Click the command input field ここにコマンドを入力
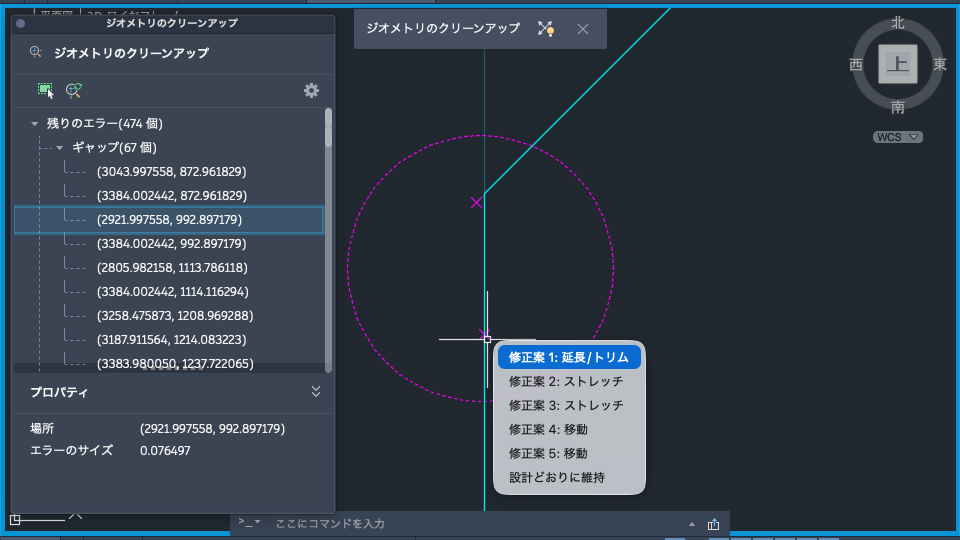The width and height of the screenshot is (960, 540). [478, 523]
